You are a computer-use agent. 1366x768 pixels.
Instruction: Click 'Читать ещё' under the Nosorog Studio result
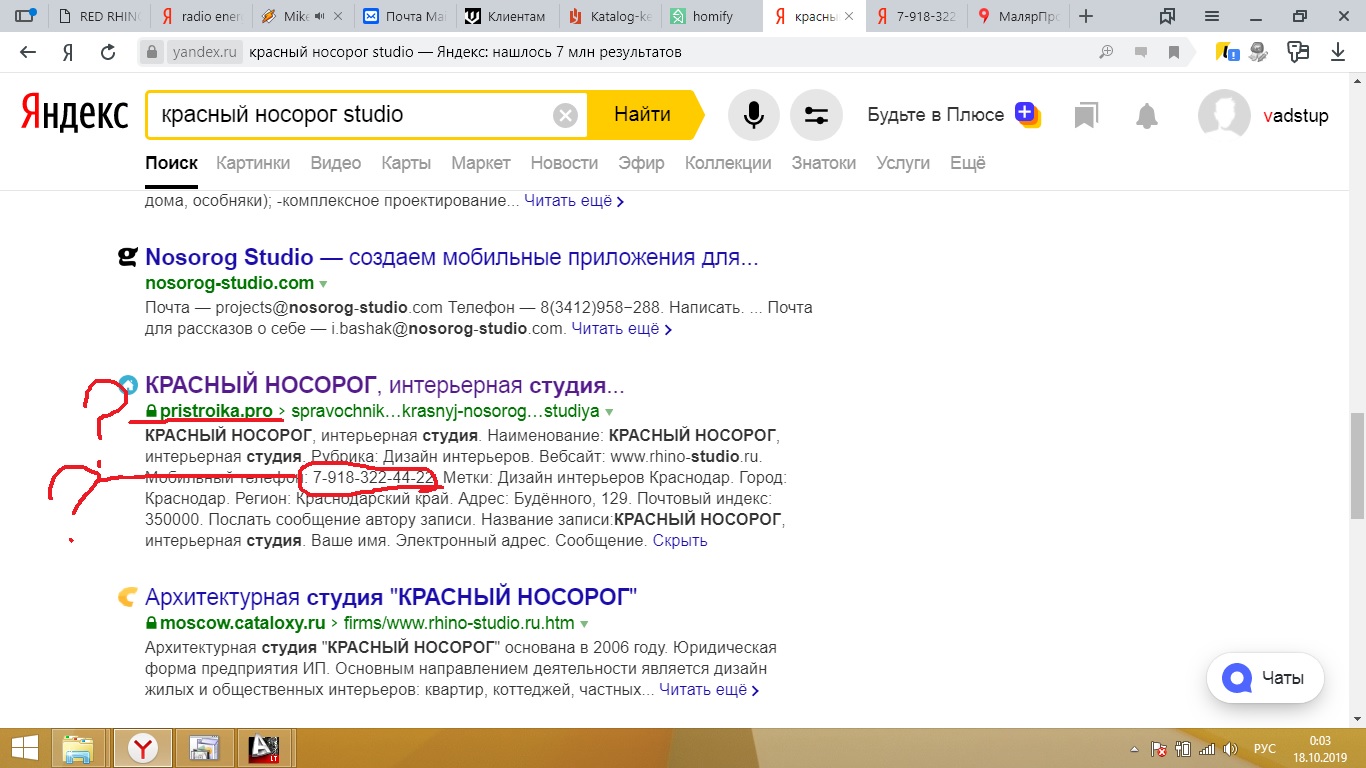621,328
